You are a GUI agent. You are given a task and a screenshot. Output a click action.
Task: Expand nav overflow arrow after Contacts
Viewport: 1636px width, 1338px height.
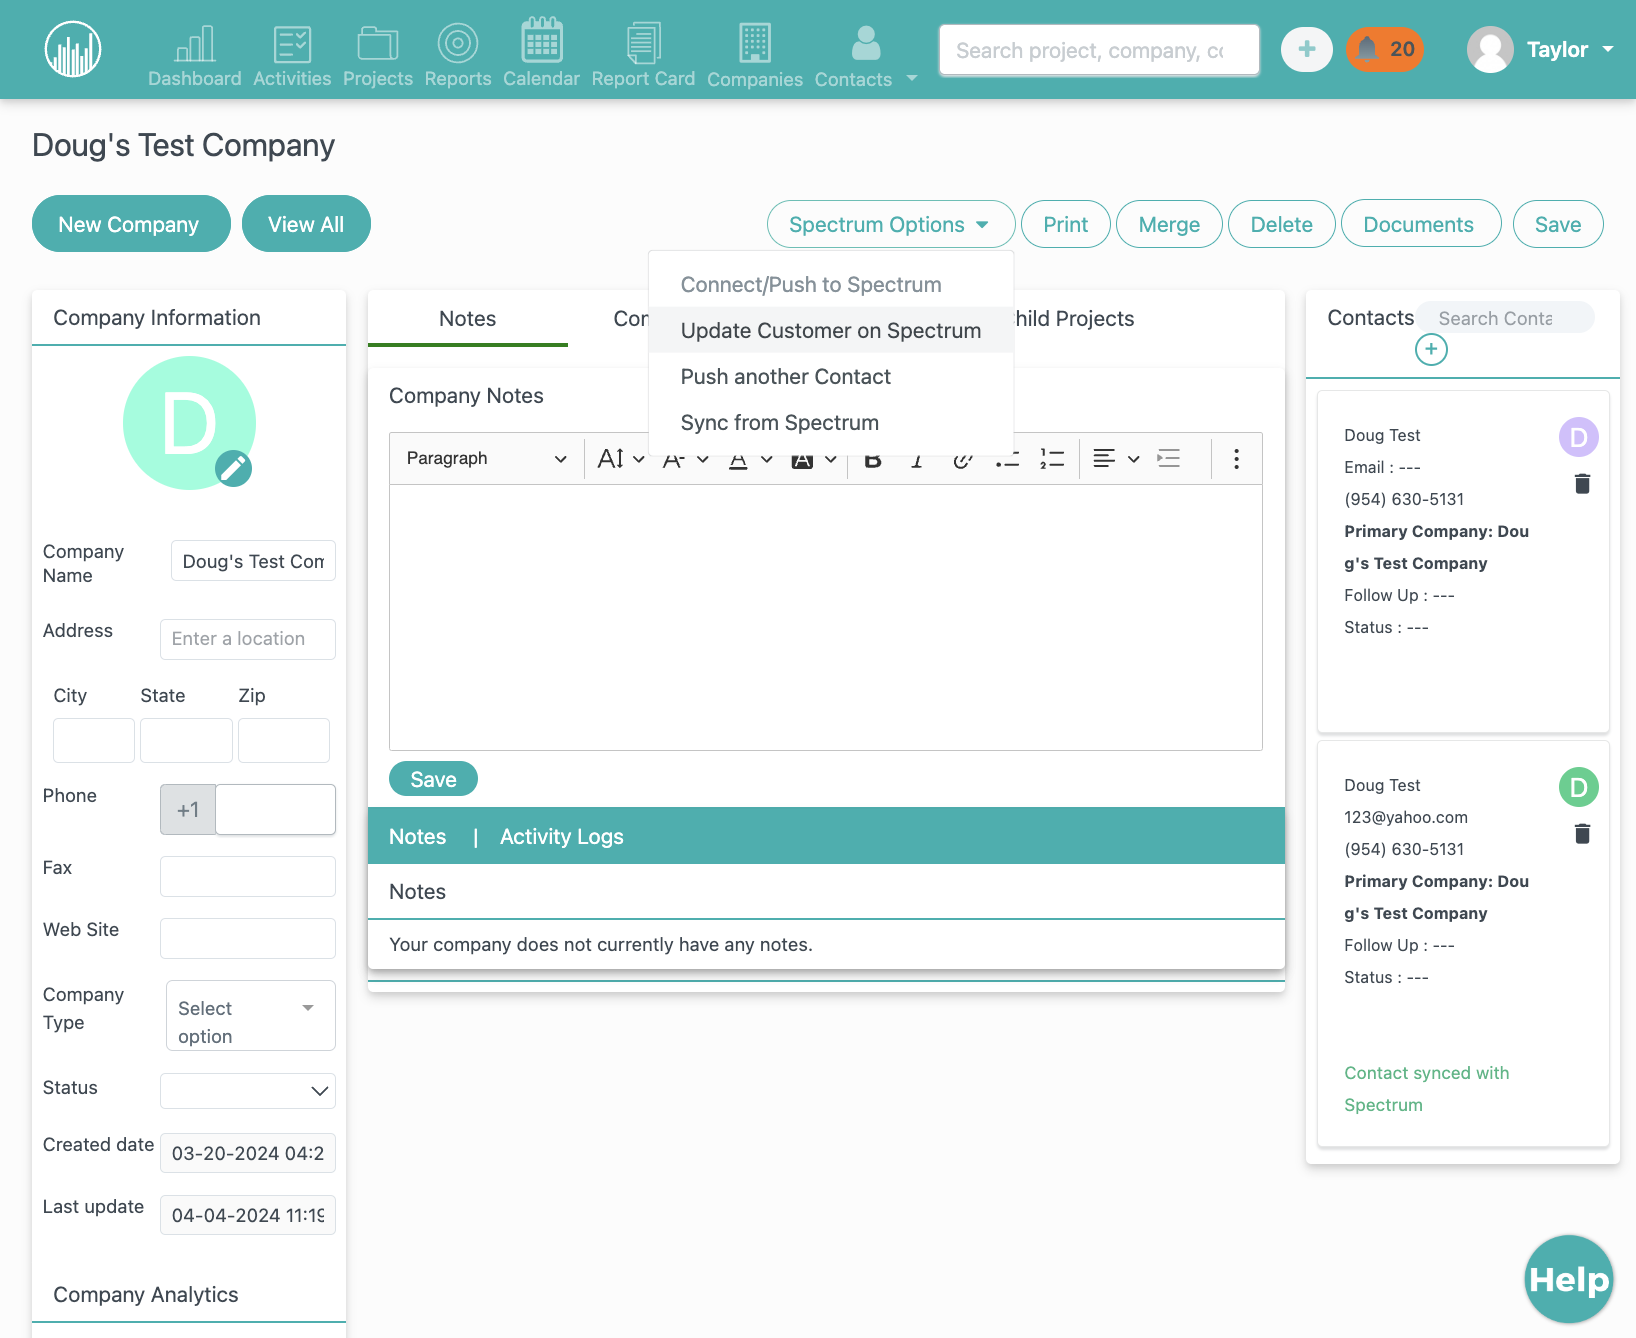(912, 78)
